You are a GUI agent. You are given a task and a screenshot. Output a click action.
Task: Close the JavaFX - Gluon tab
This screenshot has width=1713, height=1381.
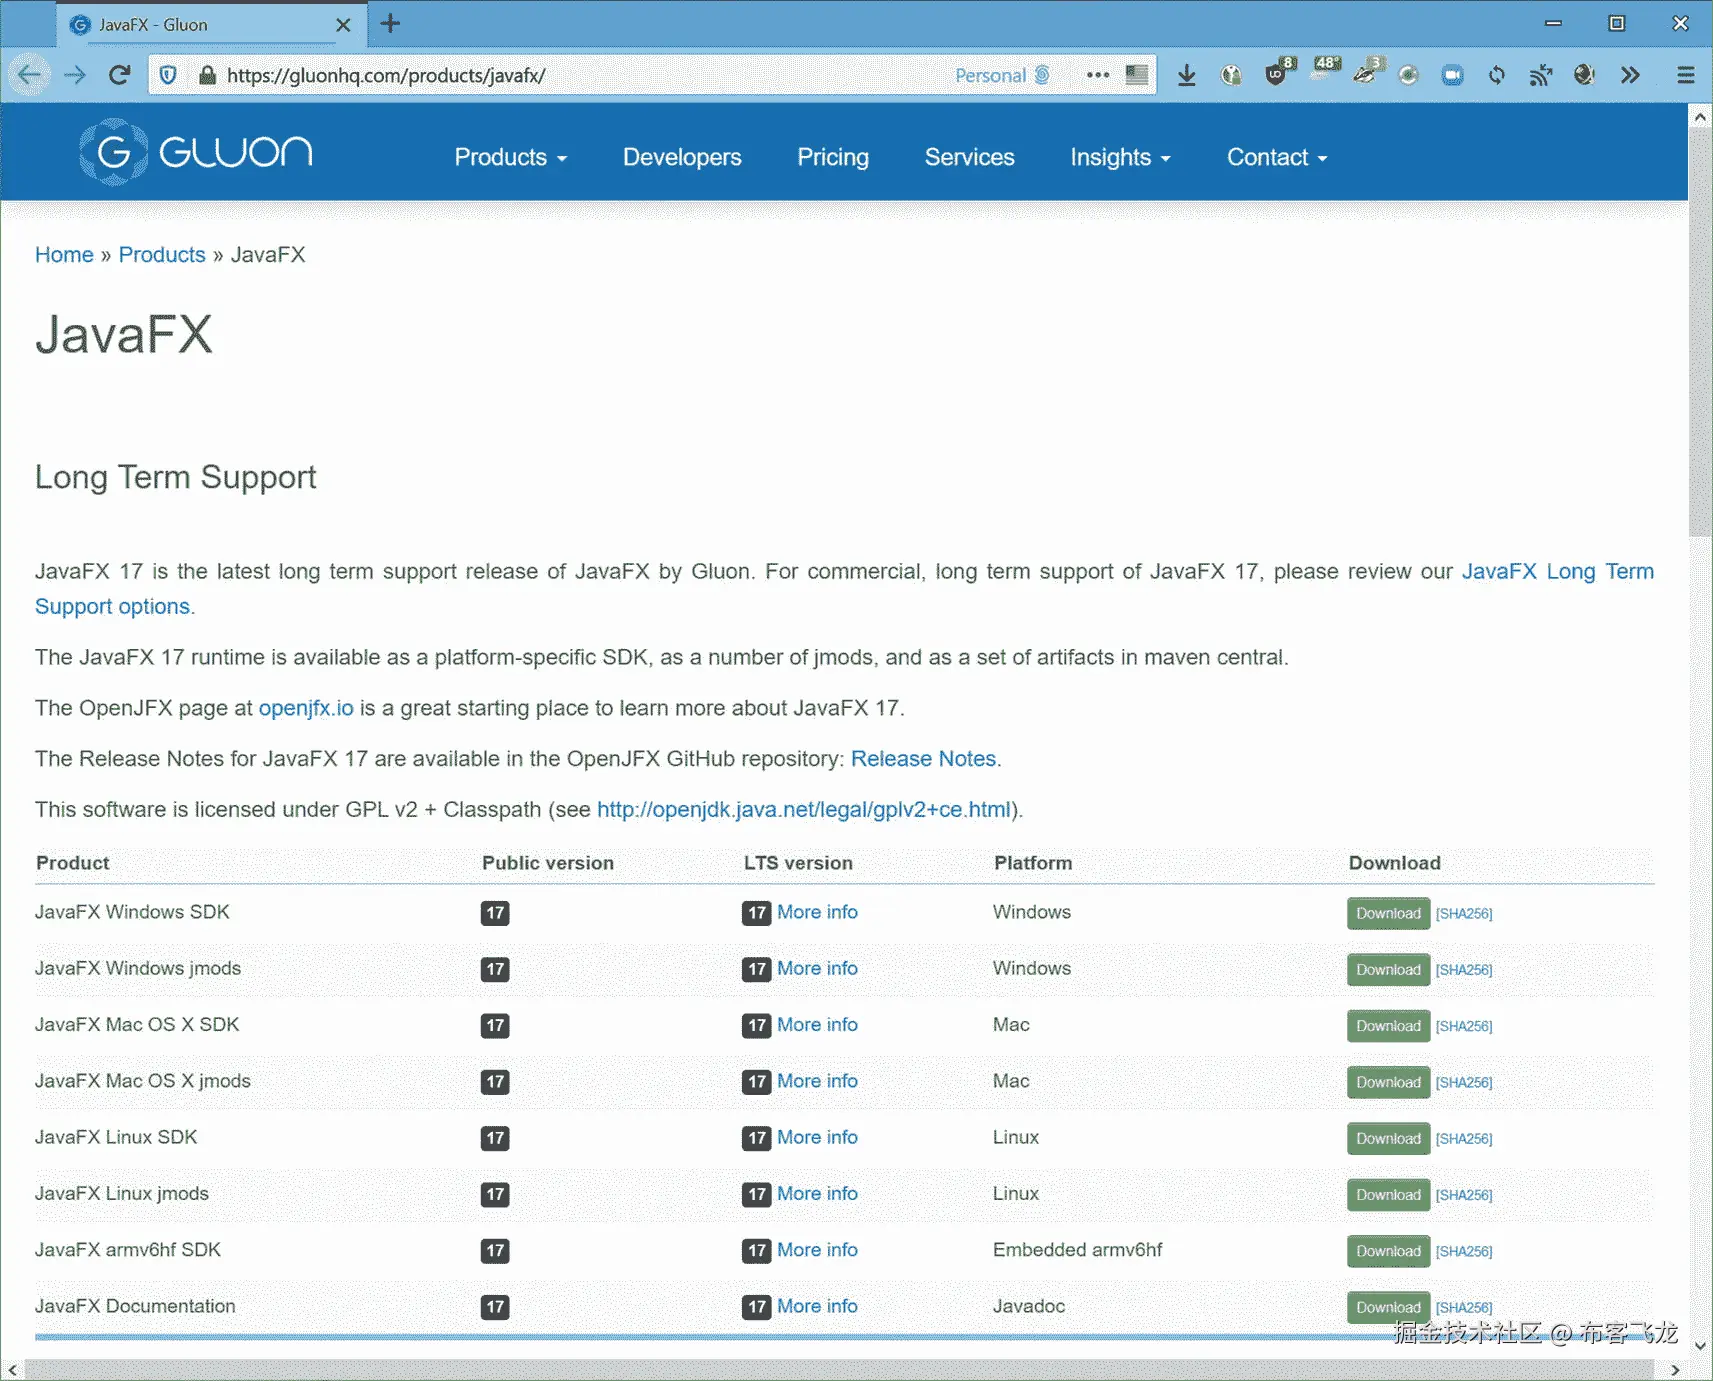coord(343,25)
